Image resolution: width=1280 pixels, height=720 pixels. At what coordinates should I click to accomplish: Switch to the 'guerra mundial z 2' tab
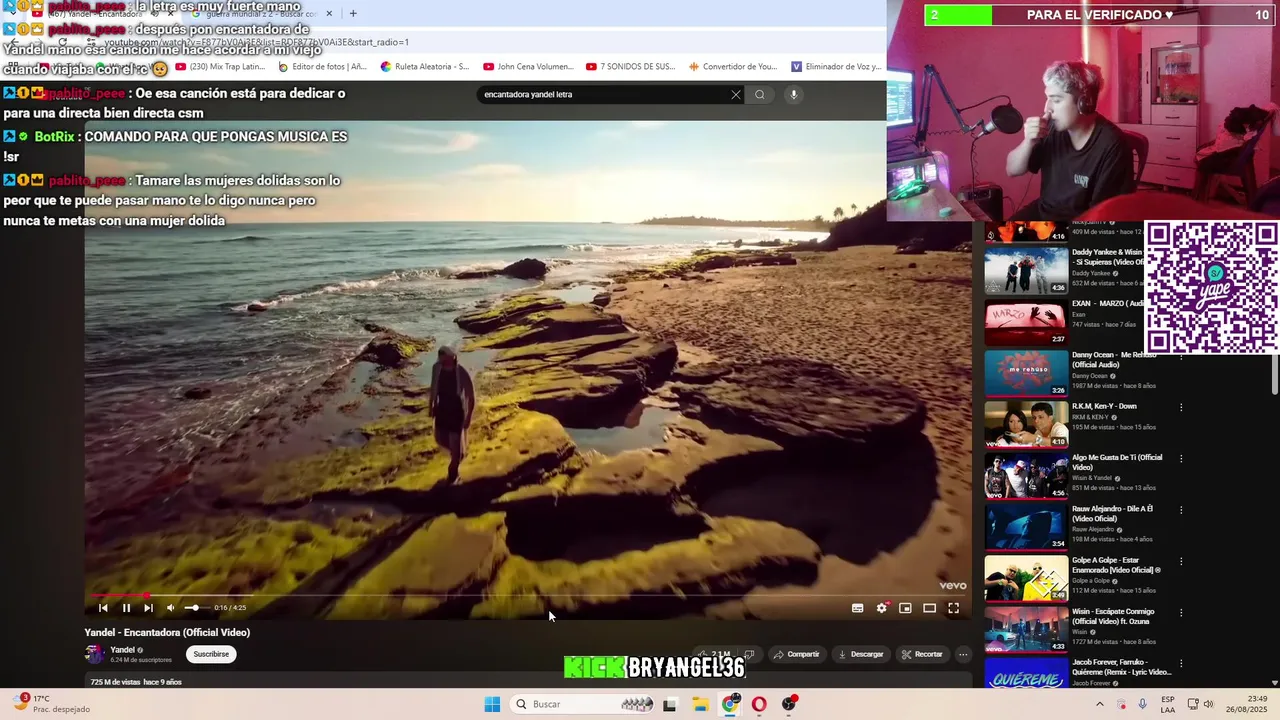[262, 14]
